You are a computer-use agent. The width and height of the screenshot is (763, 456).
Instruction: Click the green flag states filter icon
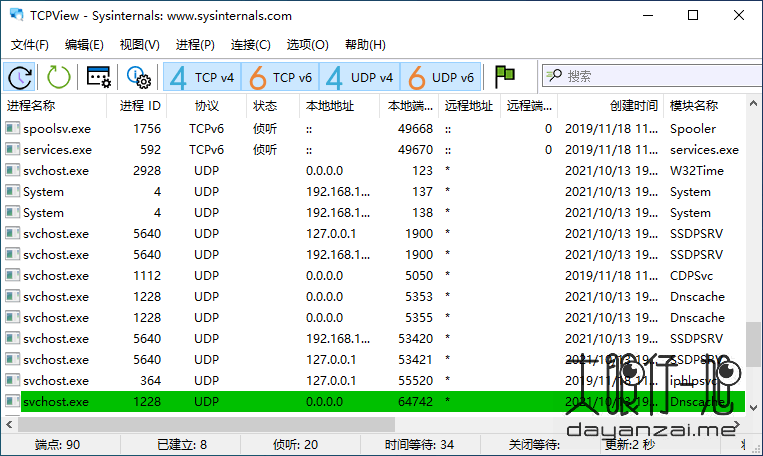pyautogui.click(x=505, y=76)
